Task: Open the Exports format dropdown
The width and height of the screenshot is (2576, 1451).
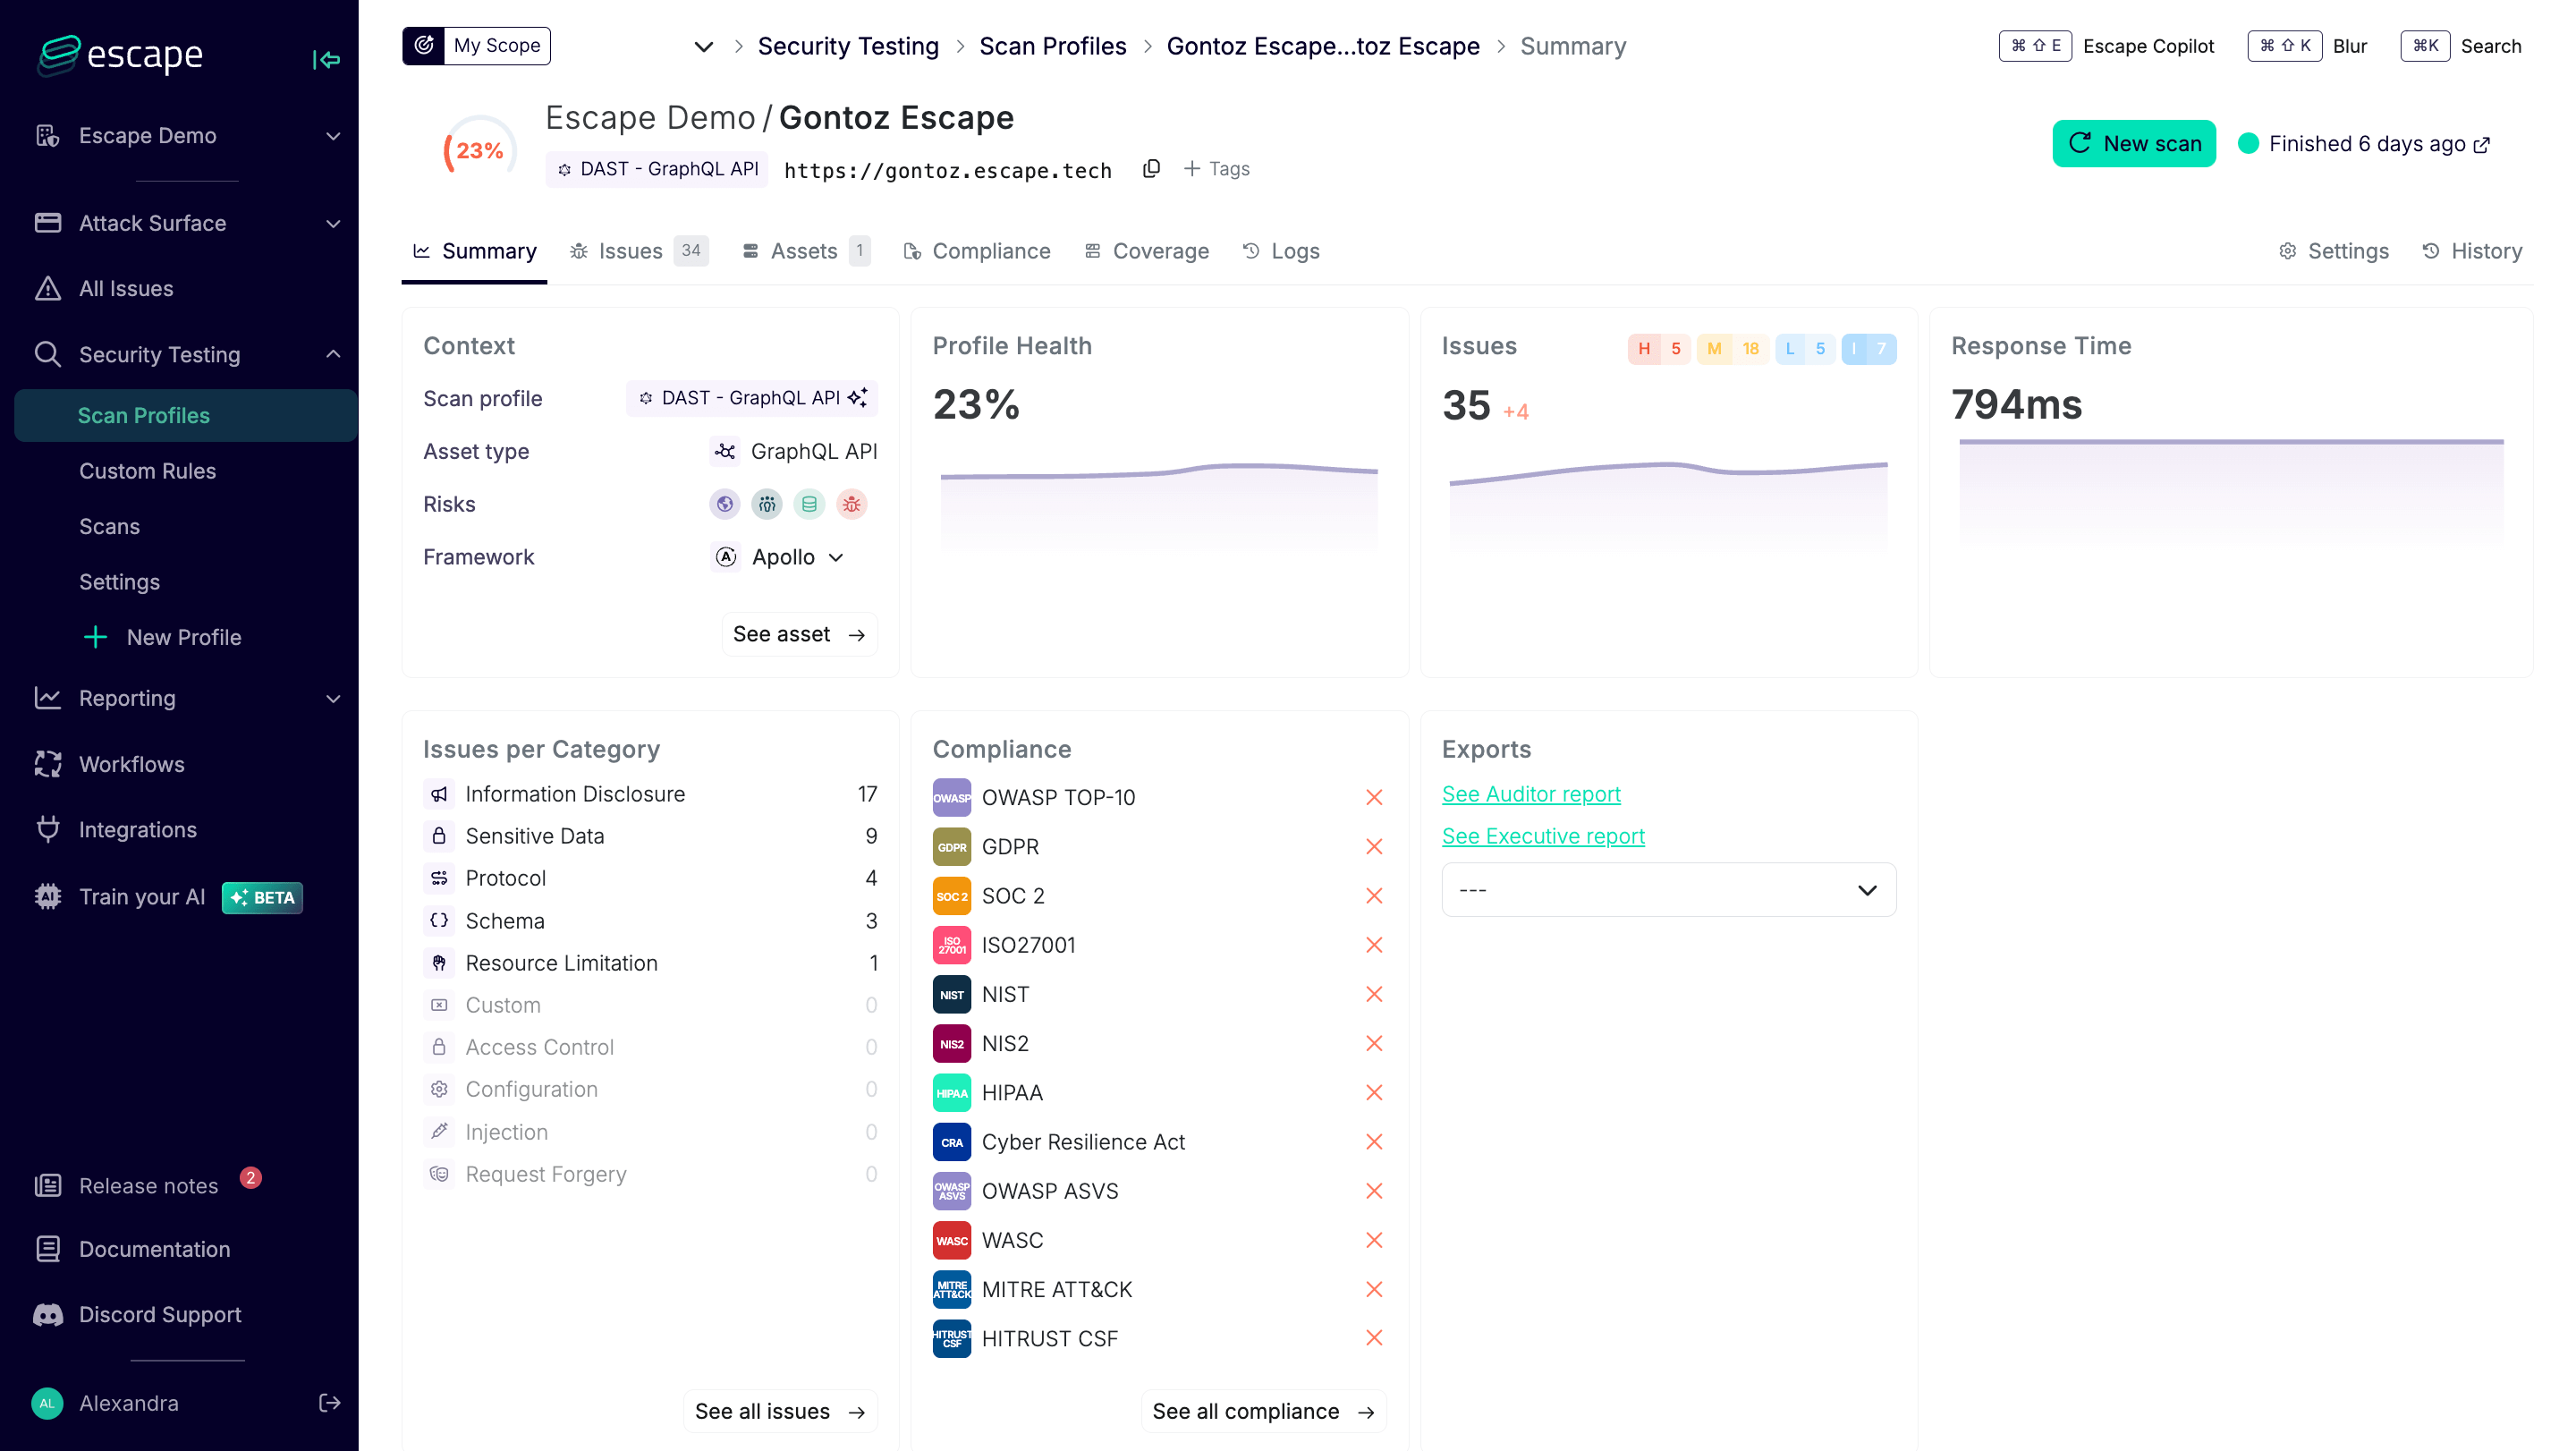Action: point(1668,889)
